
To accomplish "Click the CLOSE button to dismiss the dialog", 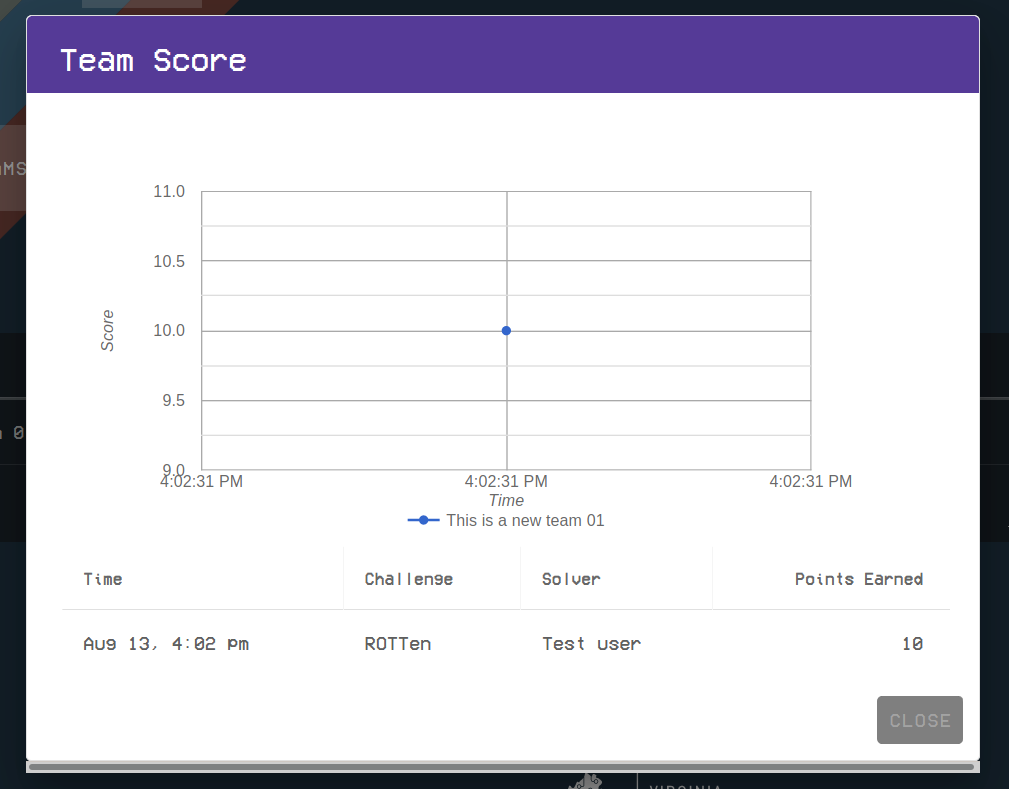I will 919,720.
